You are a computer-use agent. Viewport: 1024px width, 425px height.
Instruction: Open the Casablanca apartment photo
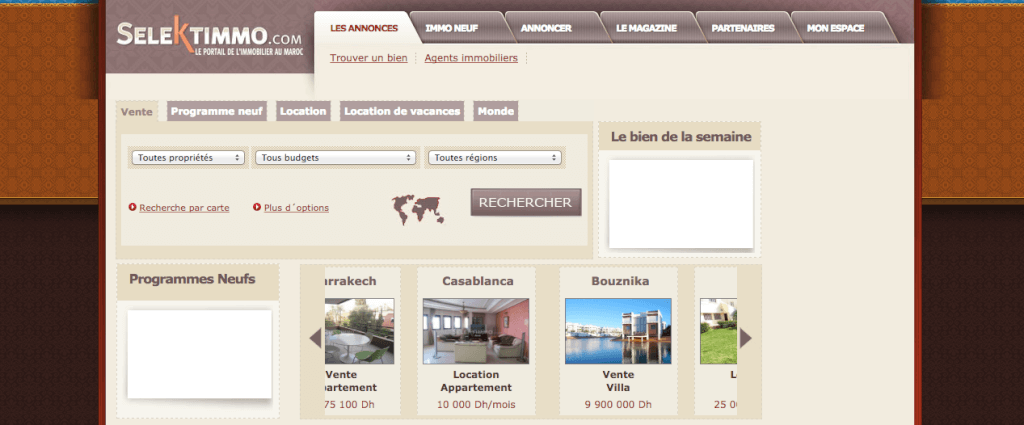pos(475,331)
